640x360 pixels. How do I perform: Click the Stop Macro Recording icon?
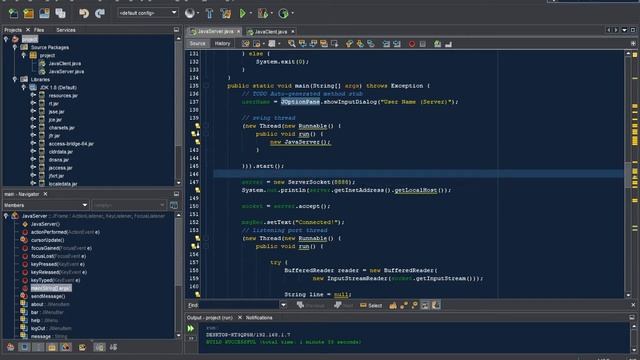click(423, 44)
